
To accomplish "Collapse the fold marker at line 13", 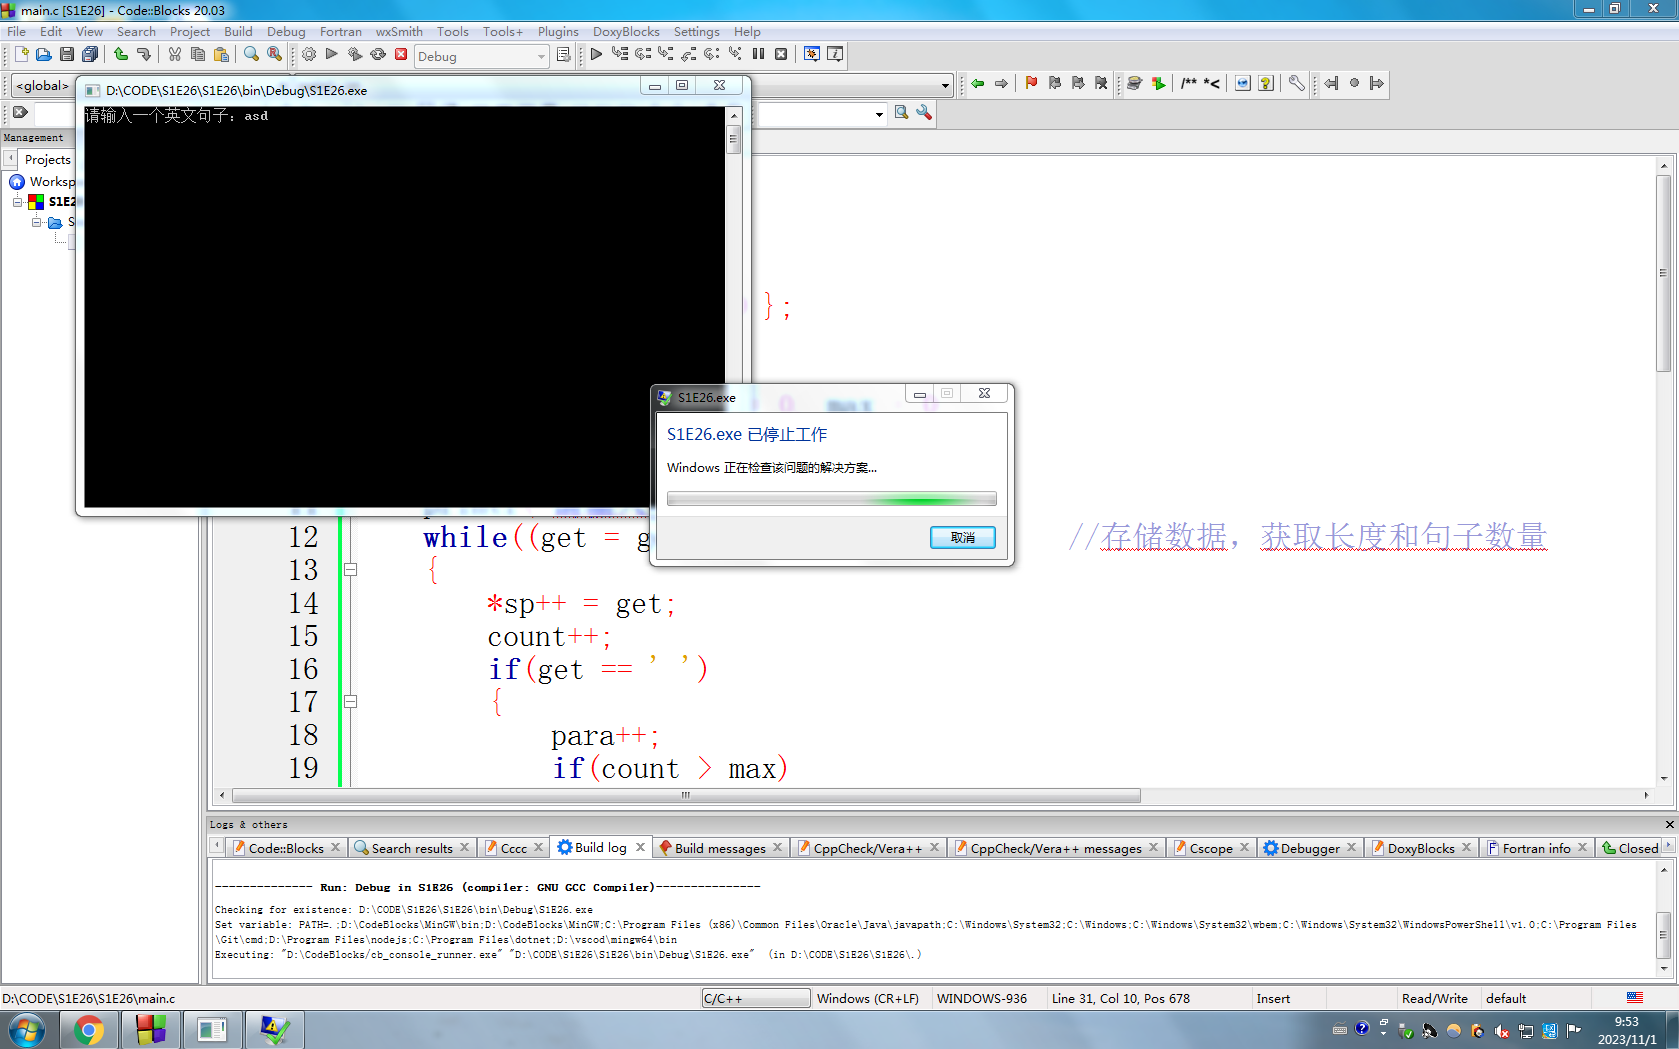I will (351, 570).
